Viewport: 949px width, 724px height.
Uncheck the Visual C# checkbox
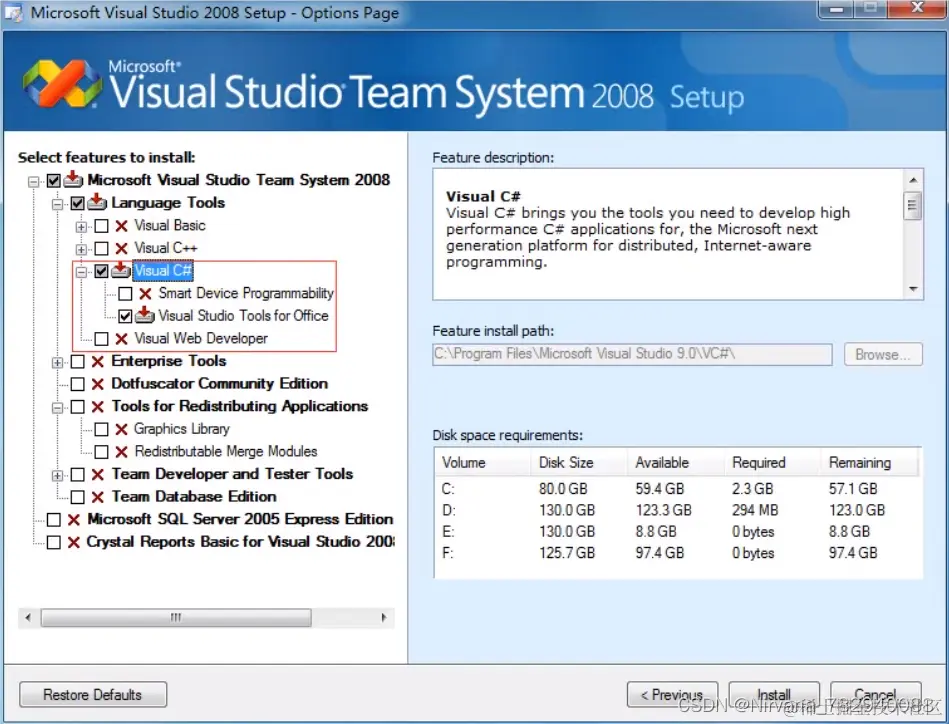pos(102,271)
